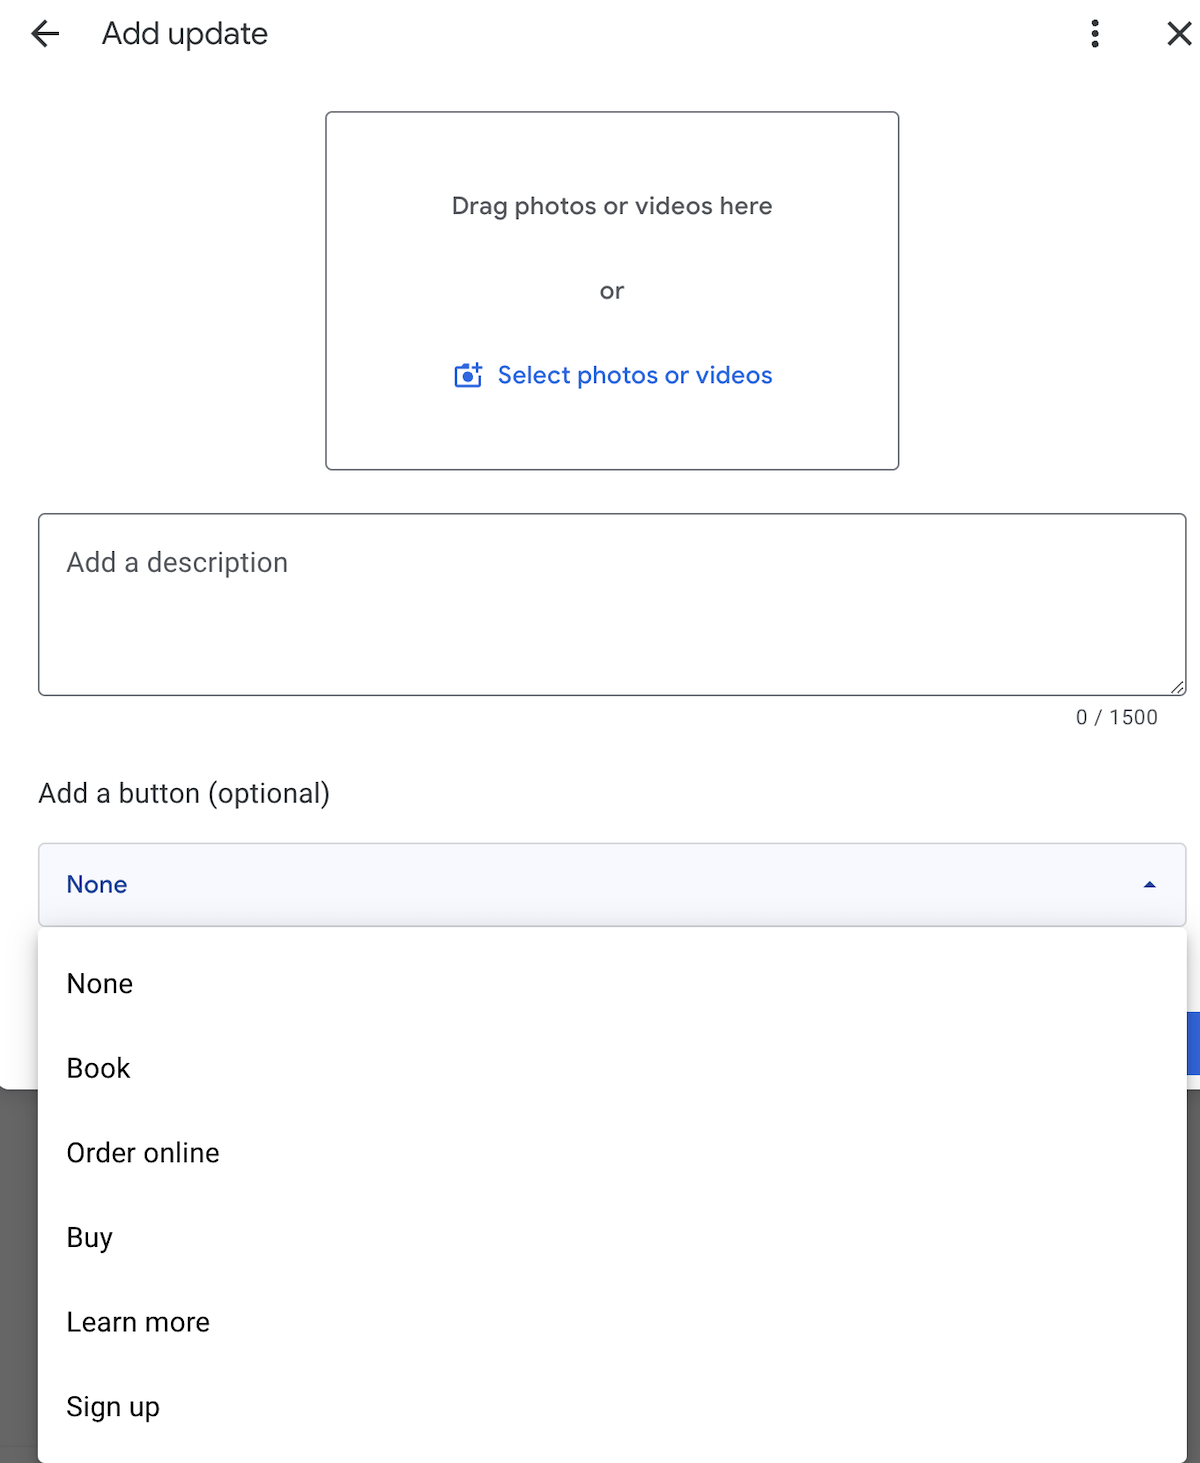Pick the Order online option
Image resolution: width=1200 pixels, height=1463 pixels.
612,1153
